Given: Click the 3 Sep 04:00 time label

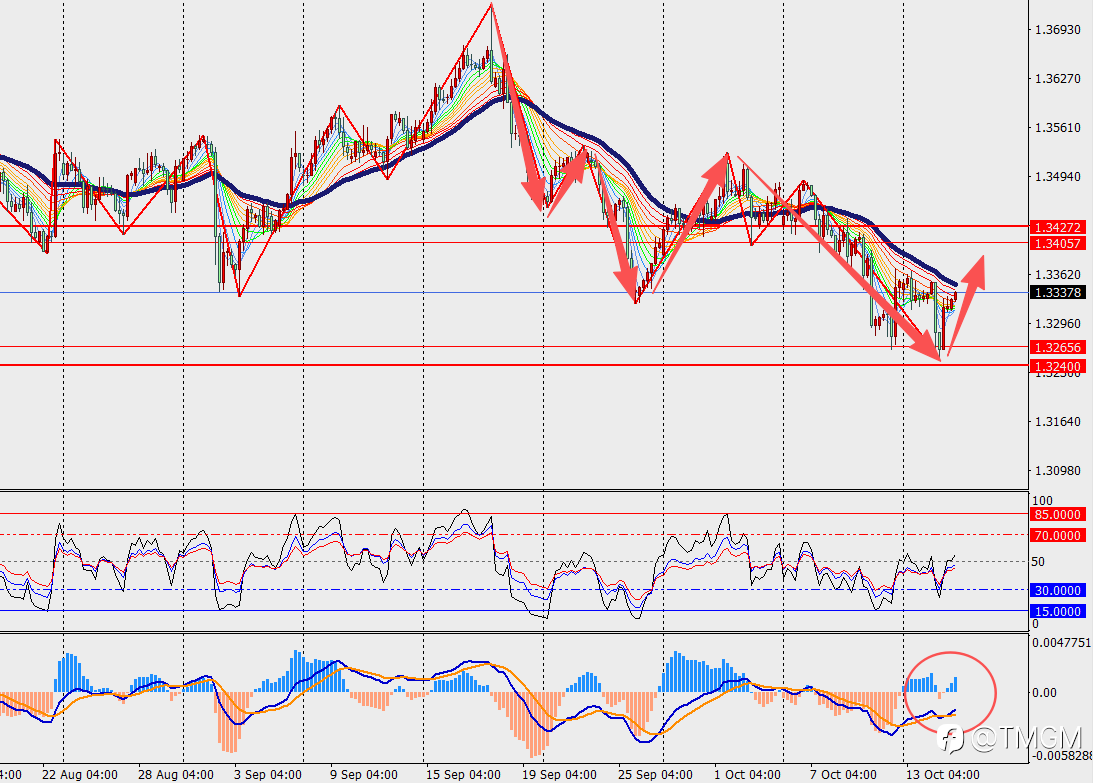Looking at the screenshot, I should 268,775.
